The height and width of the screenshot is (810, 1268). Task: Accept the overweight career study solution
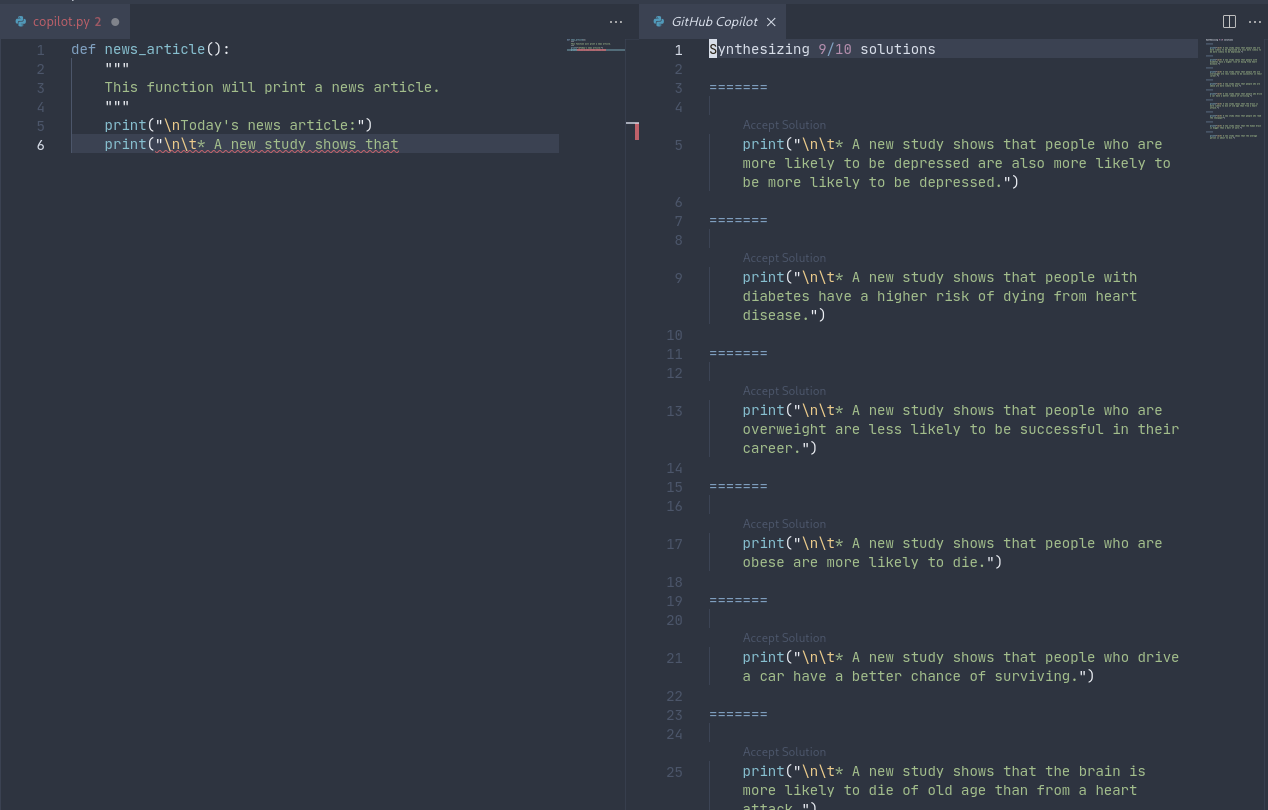click(784, 391)
